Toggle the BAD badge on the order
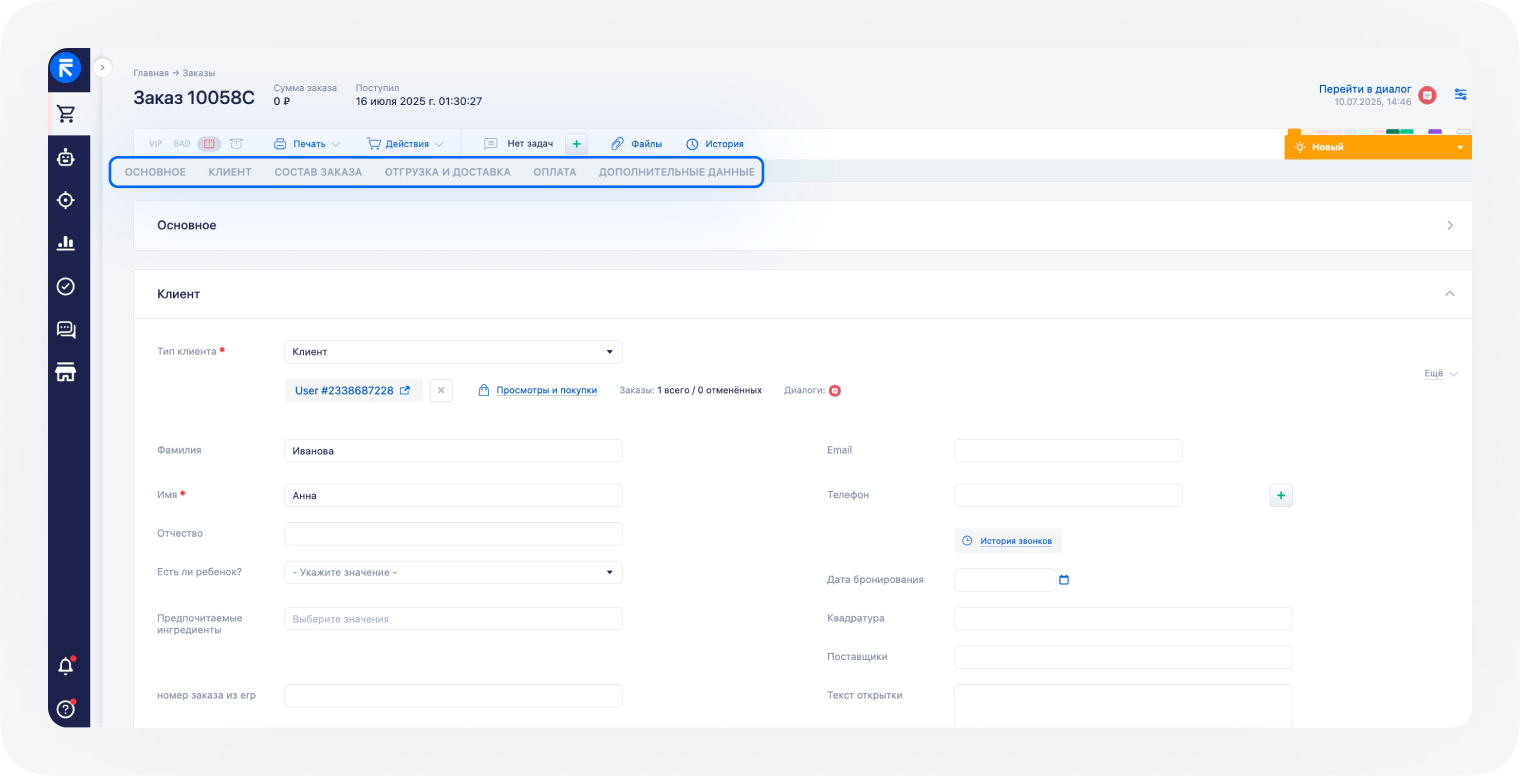This screenshot has height=776, width=1520. click(x=181, y=144)
